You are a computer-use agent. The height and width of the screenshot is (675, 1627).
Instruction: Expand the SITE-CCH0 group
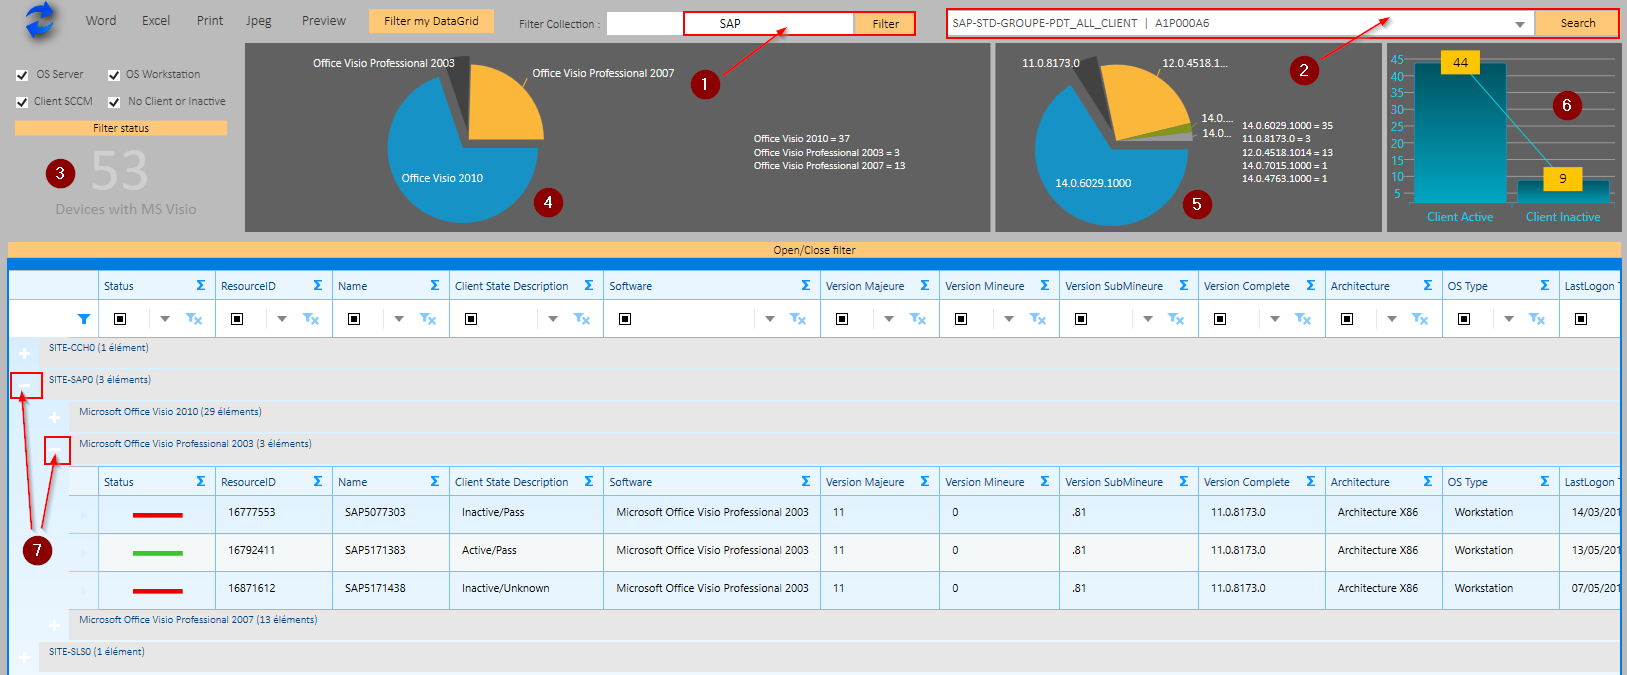coord(25,353)
